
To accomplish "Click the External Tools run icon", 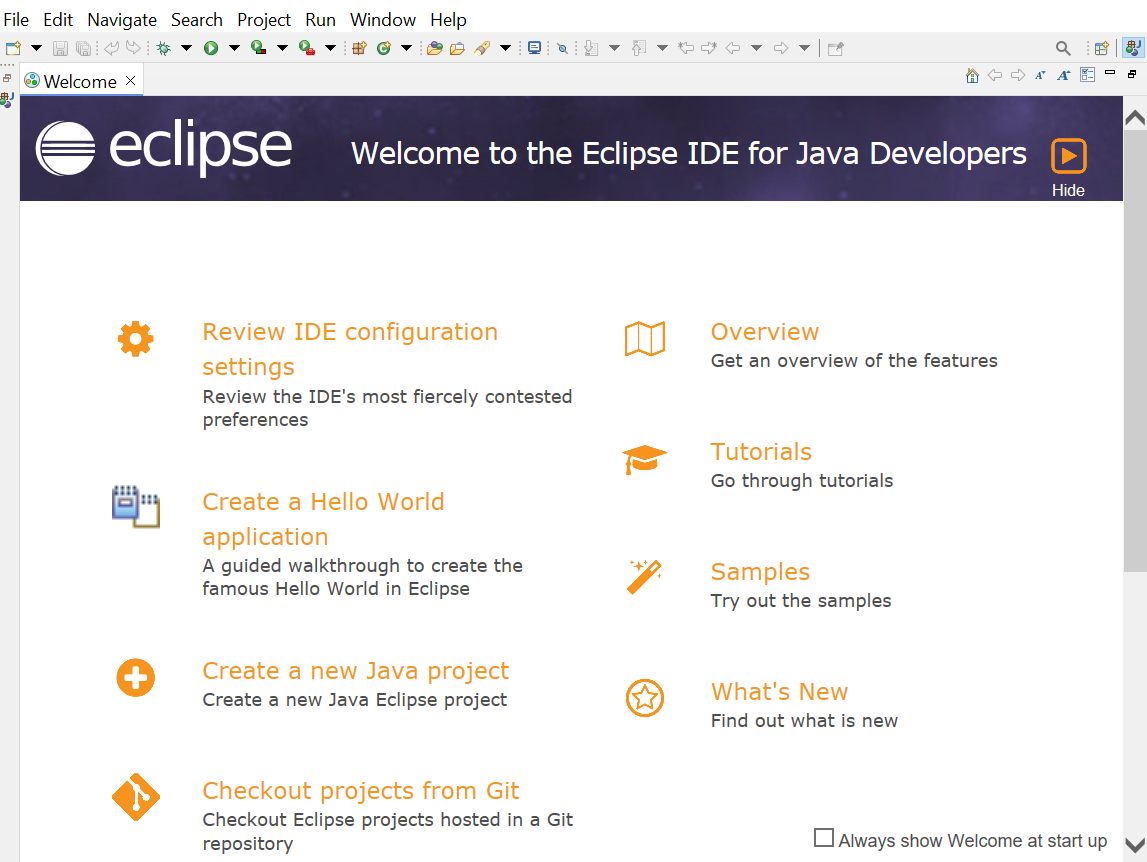I will coord(307,48).
